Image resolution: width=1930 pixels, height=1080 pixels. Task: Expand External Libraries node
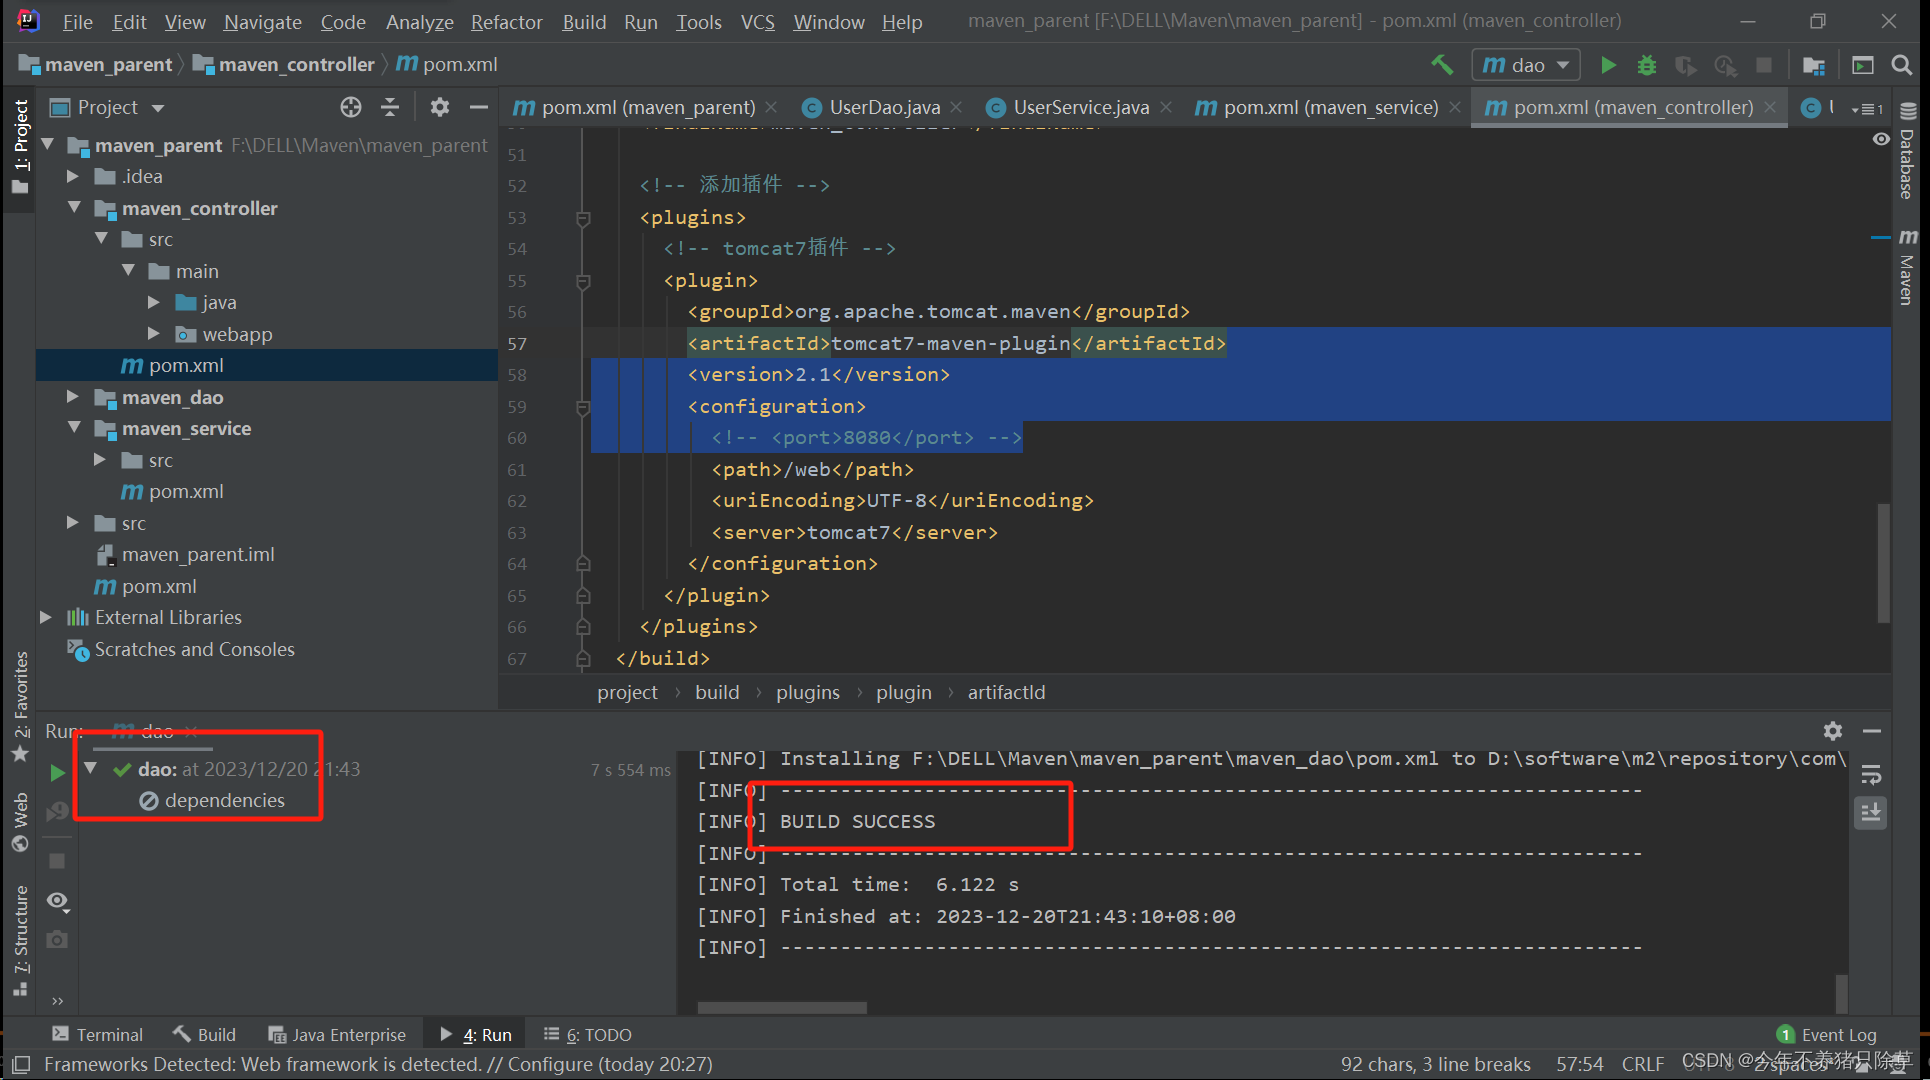coord(46,617)
